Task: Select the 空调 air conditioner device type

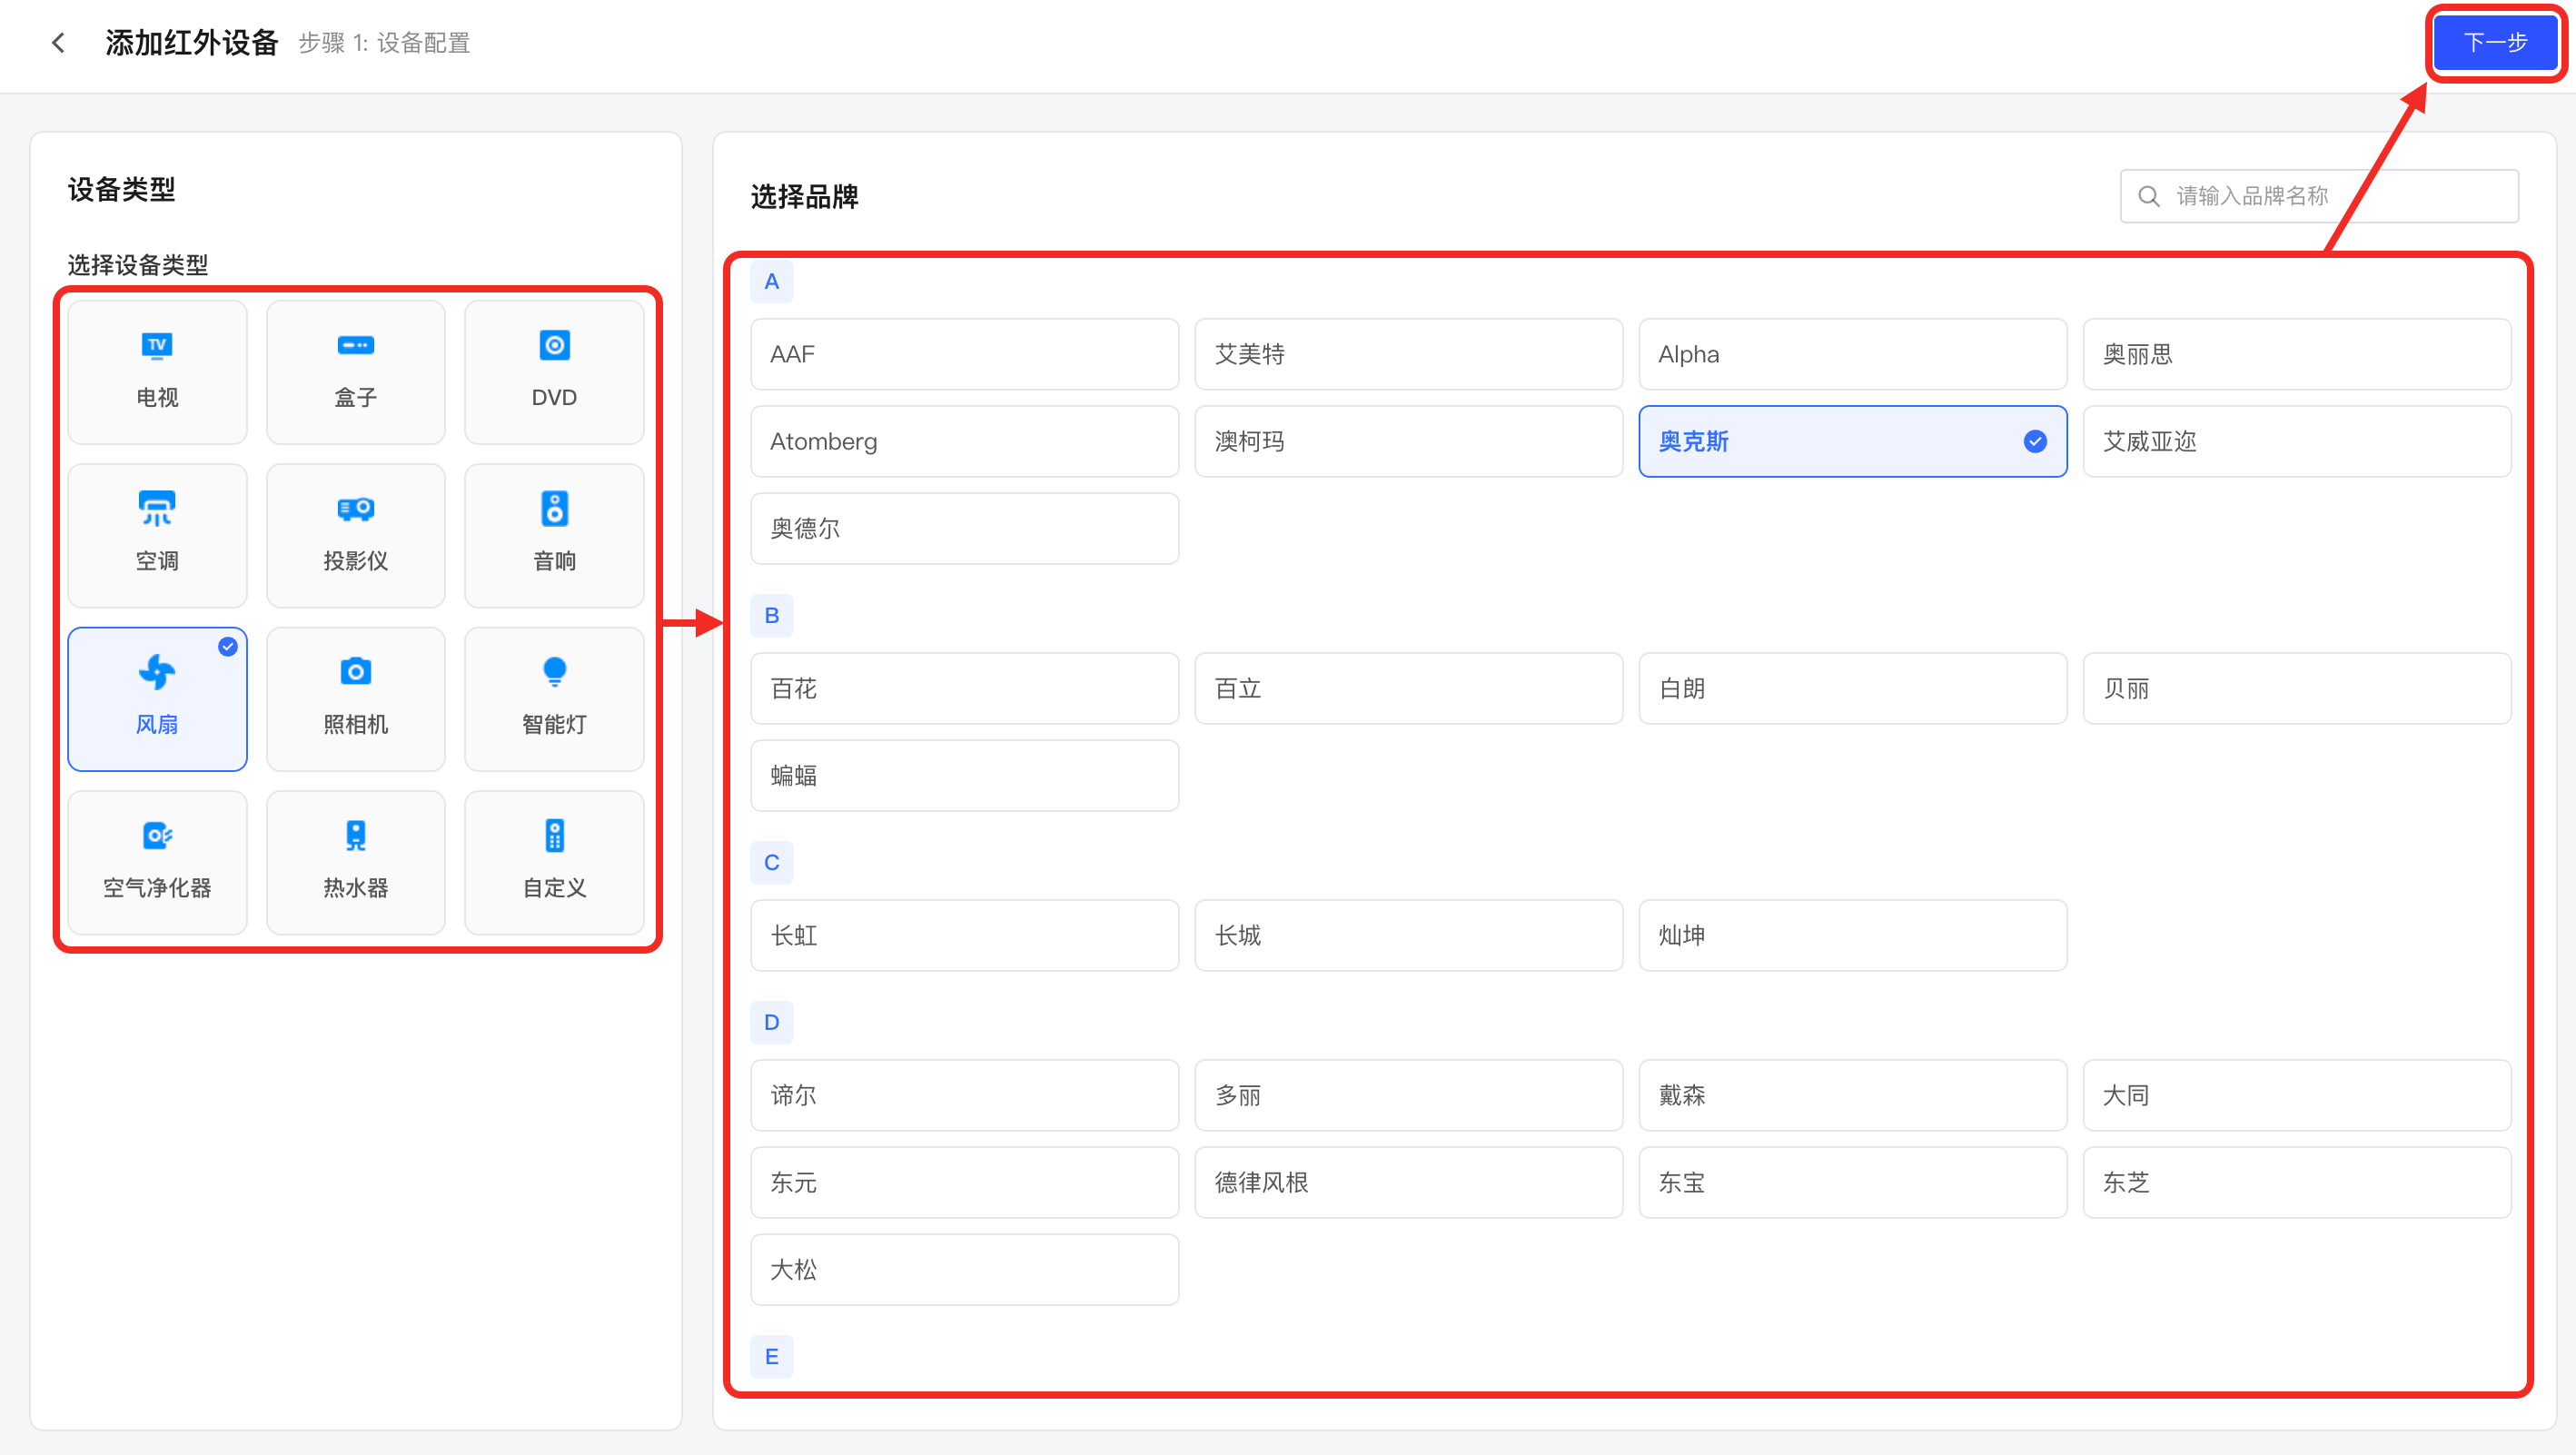Action: (x=157, y=536)
